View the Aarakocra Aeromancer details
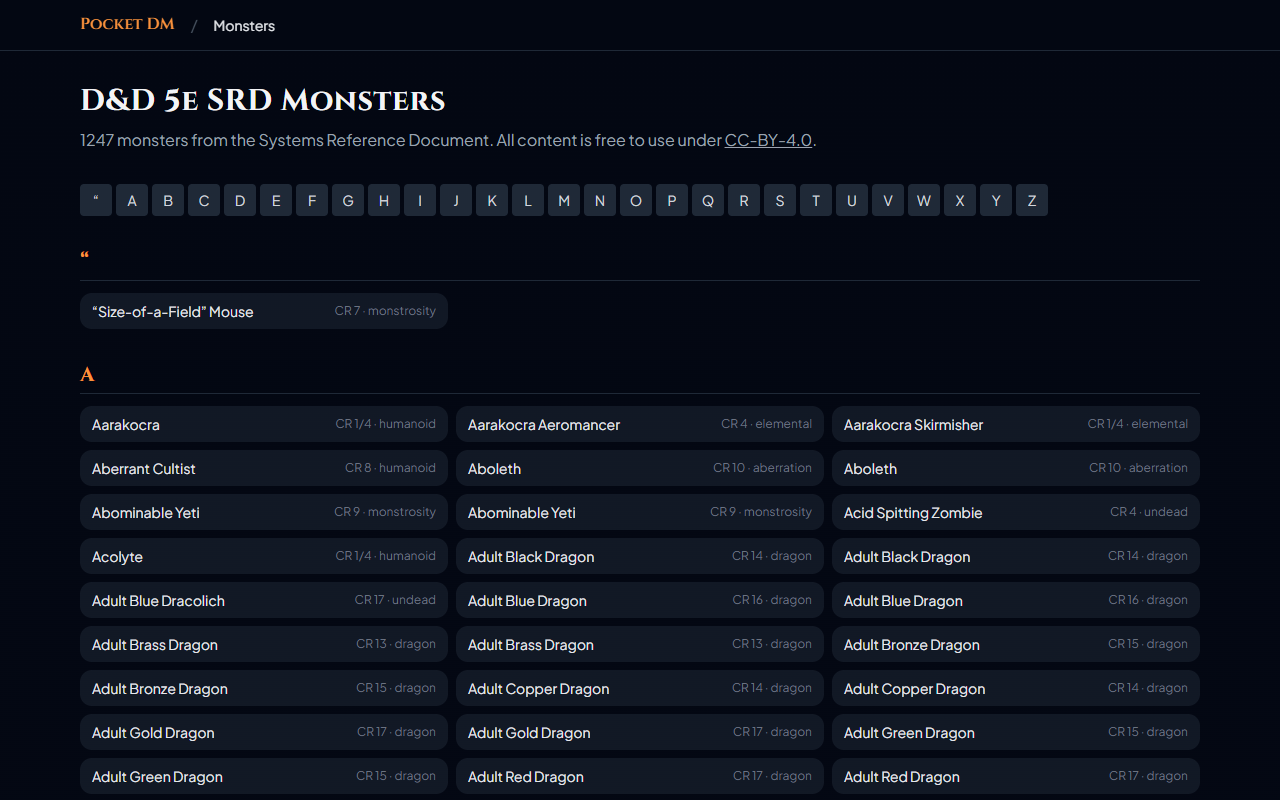Viewport: 1280px width, 800px height. coord(639,423)
